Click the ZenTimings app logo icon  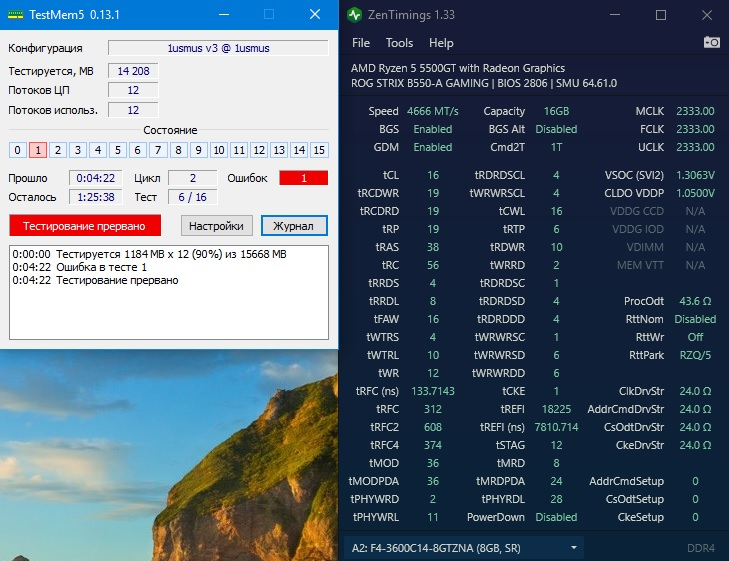354,15
